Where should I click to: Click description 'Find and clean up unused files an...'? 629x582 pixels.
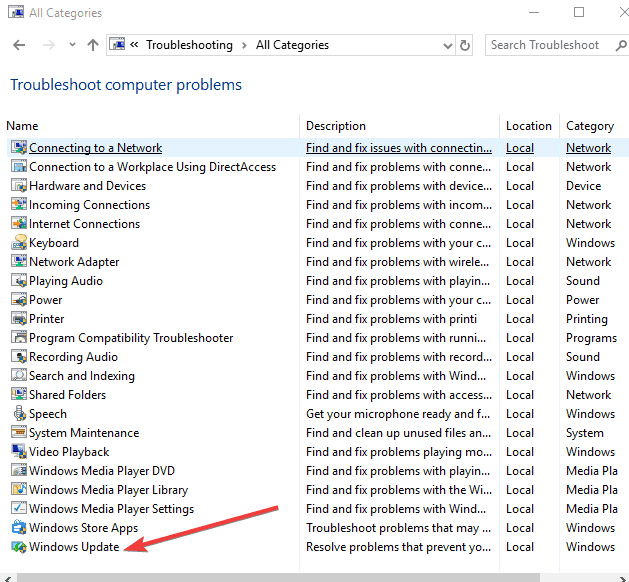[x=398, y=433]
